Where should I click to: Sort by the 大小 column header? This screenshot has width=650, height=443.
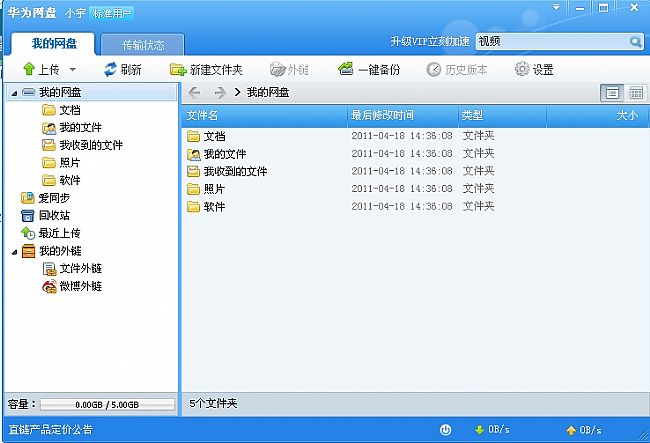[598, 115]
